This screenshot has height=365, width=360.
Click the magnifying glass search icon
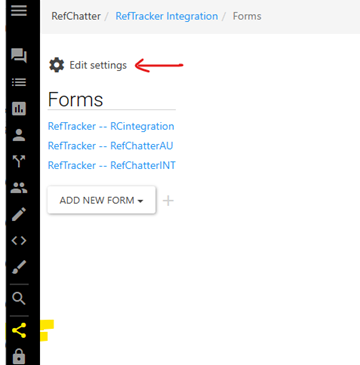[x=19, y=299]
